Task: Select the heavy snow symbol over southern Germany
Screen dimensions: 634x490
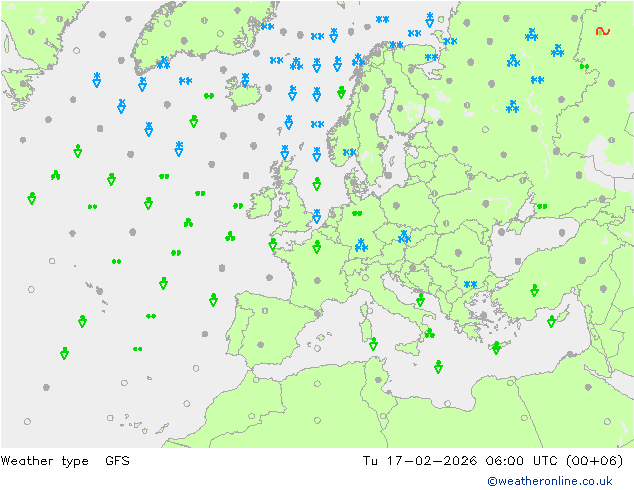Action: point(361,245)
